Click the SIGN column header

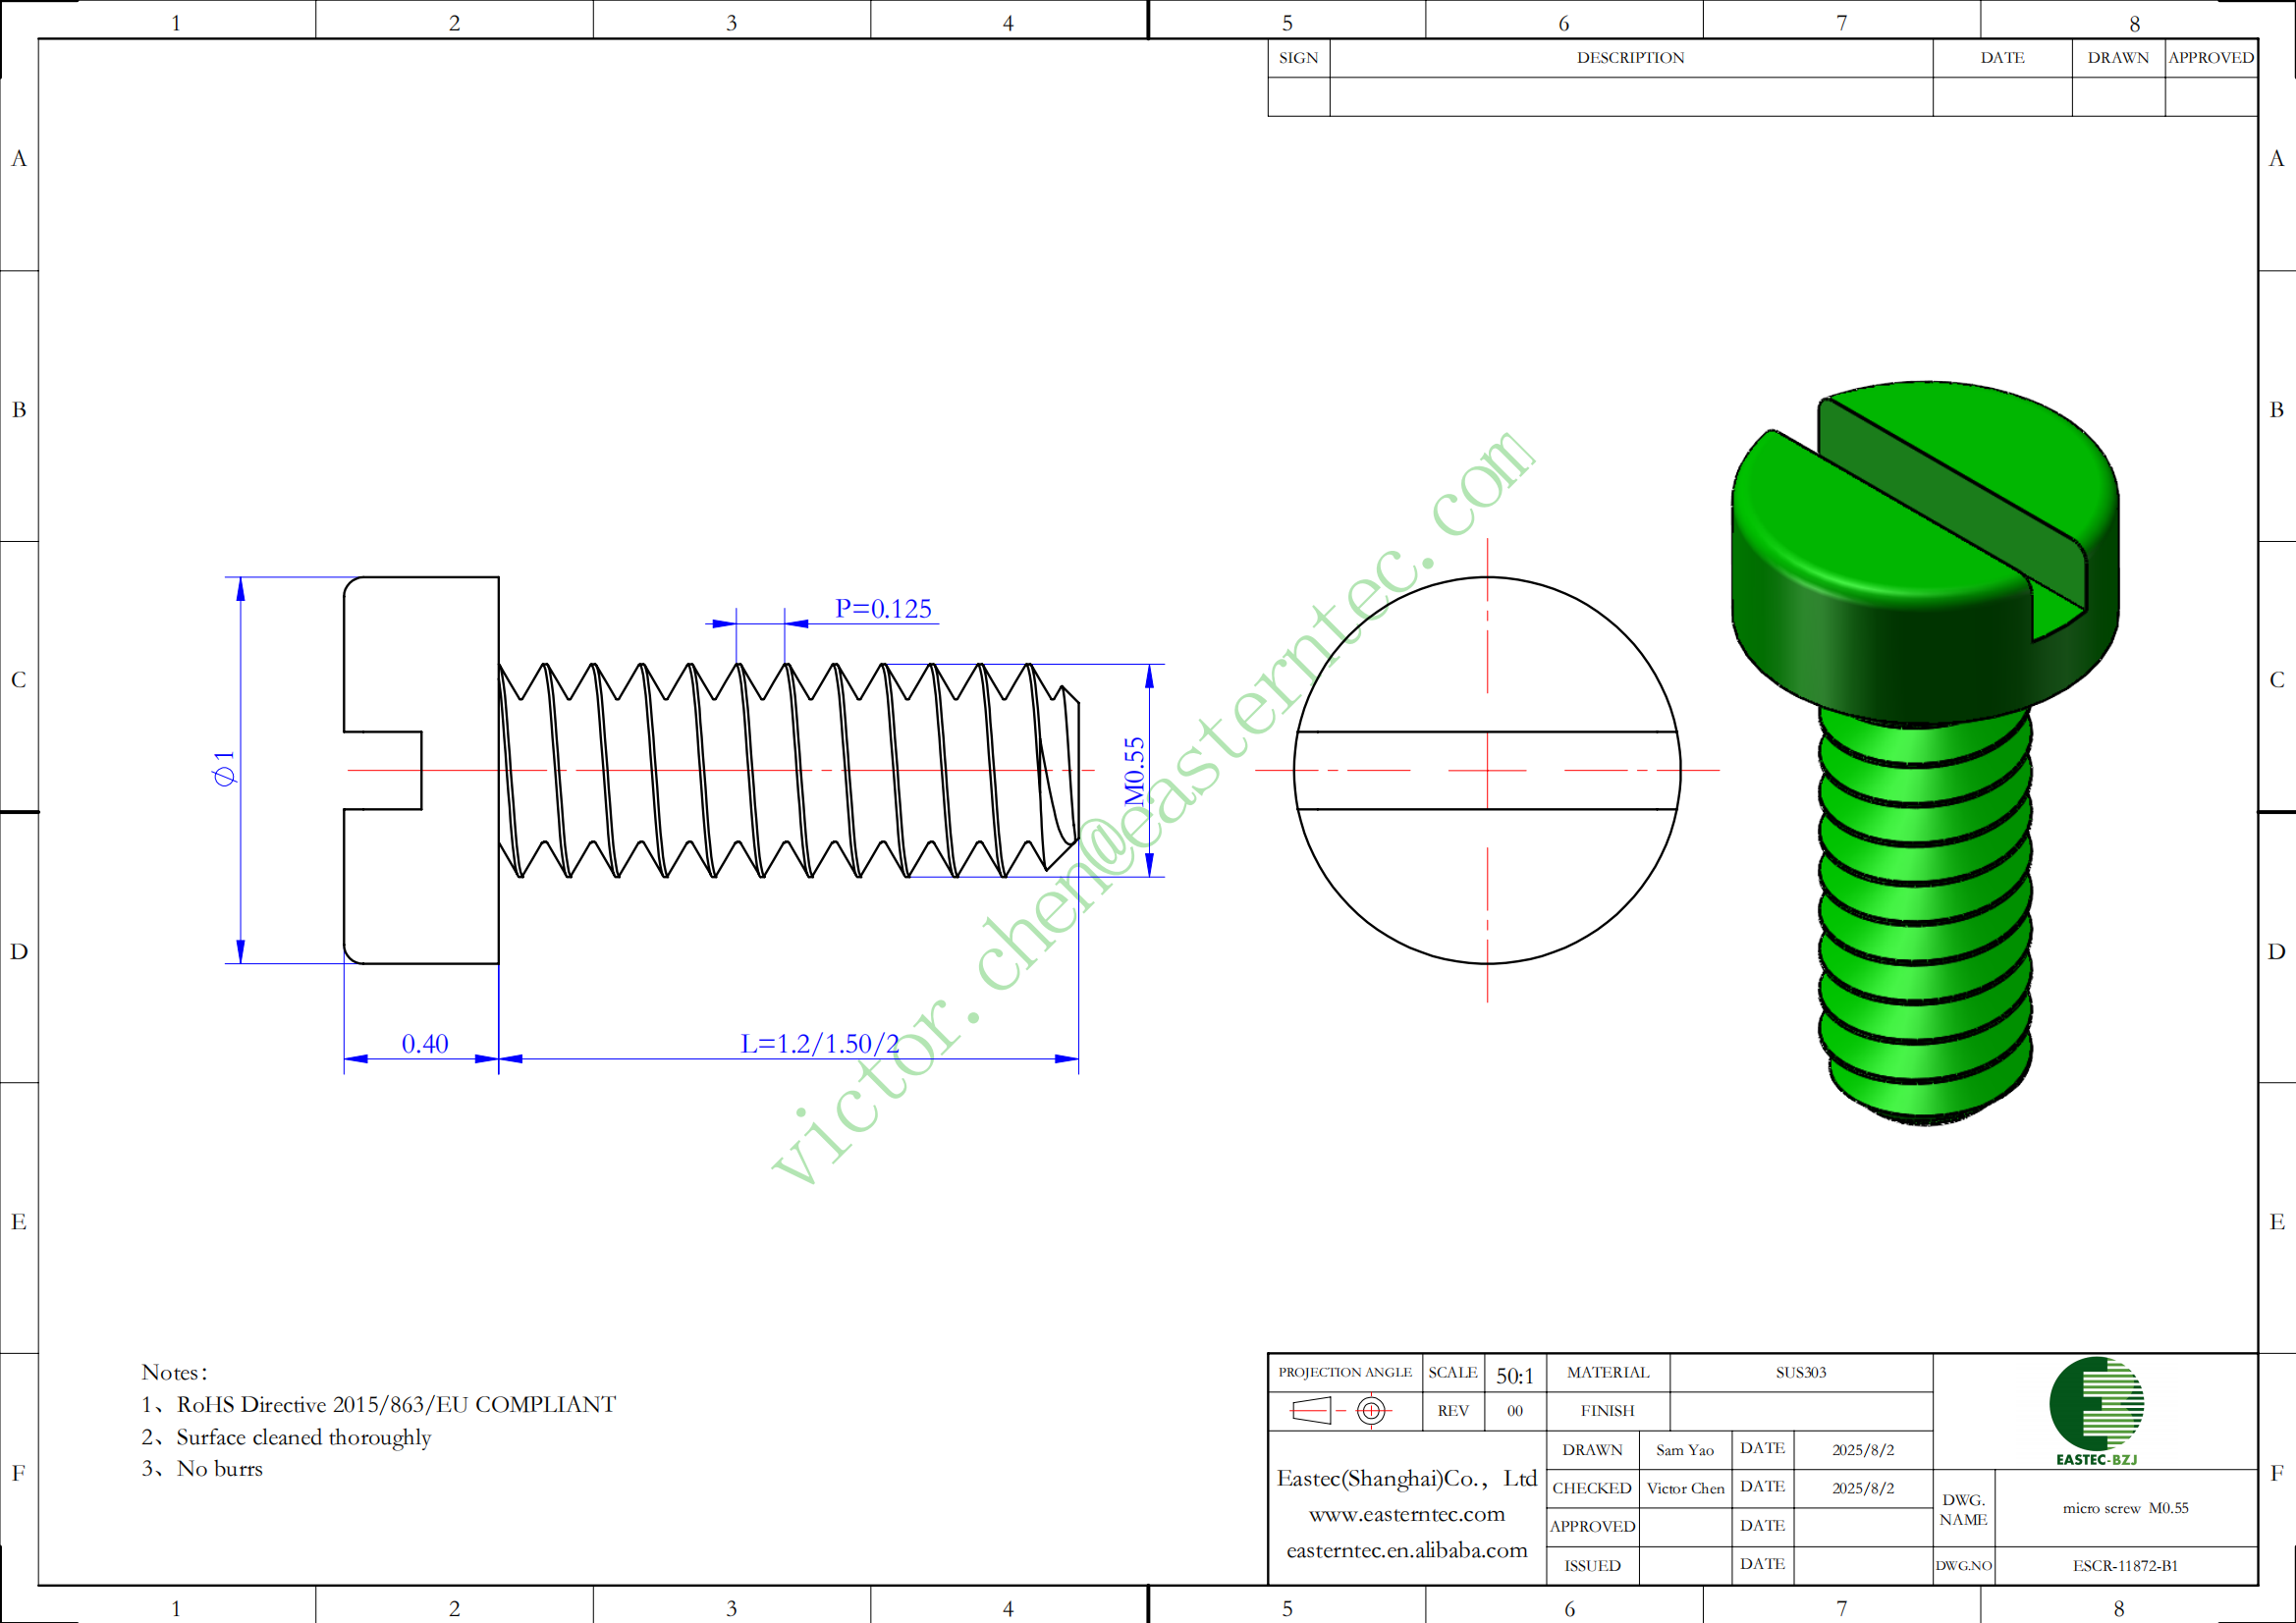tap(1298, 58)
